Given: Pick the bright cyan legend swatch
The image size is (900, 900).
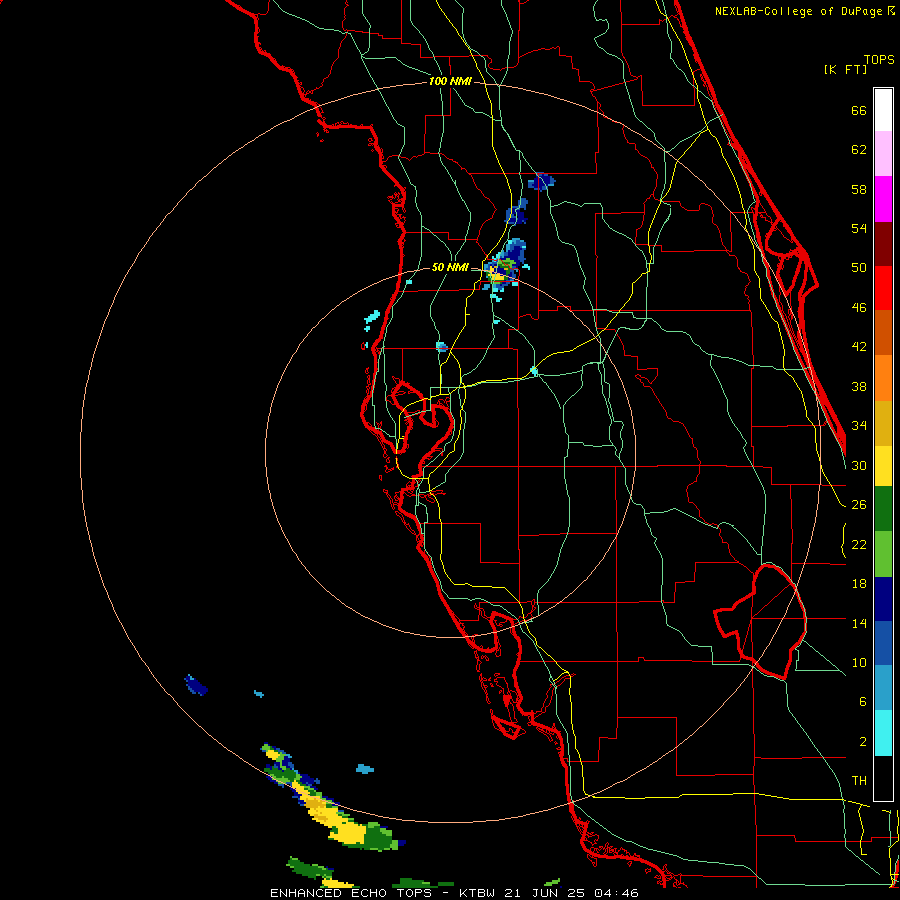Looking at the screenshot, I should click(883, 733).
